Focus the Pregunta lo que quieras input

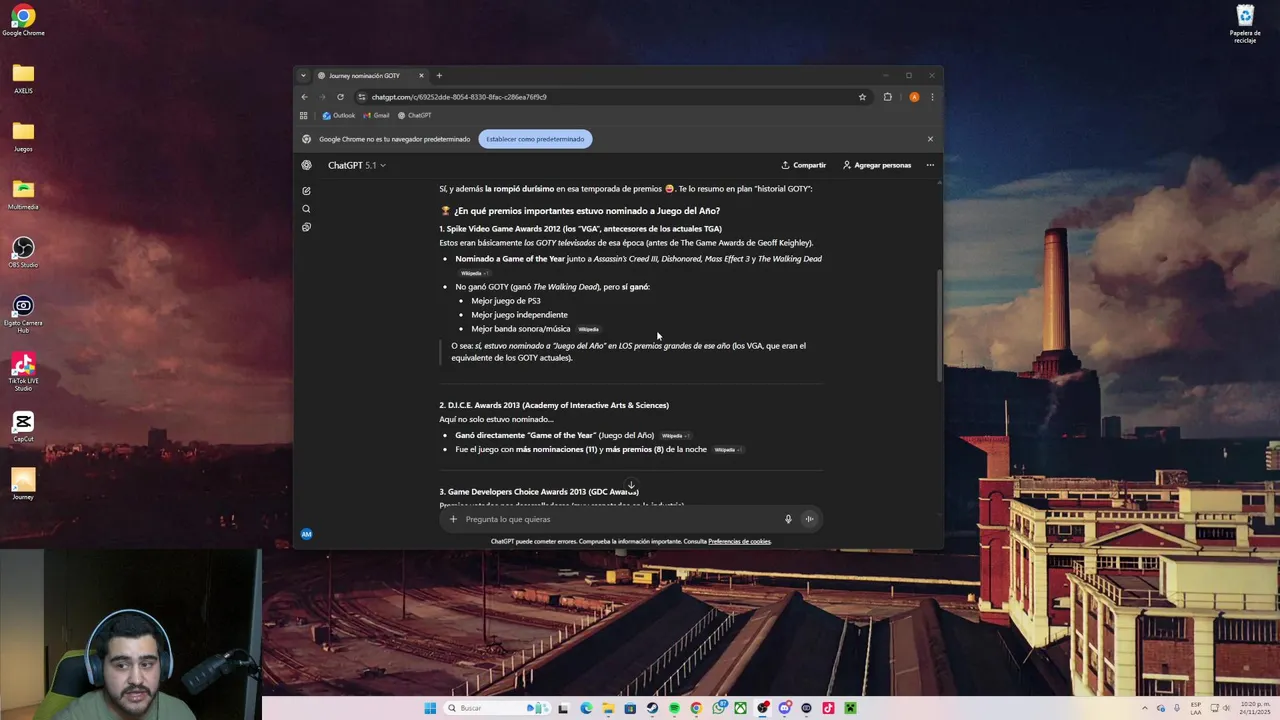[x=620, y=519]
